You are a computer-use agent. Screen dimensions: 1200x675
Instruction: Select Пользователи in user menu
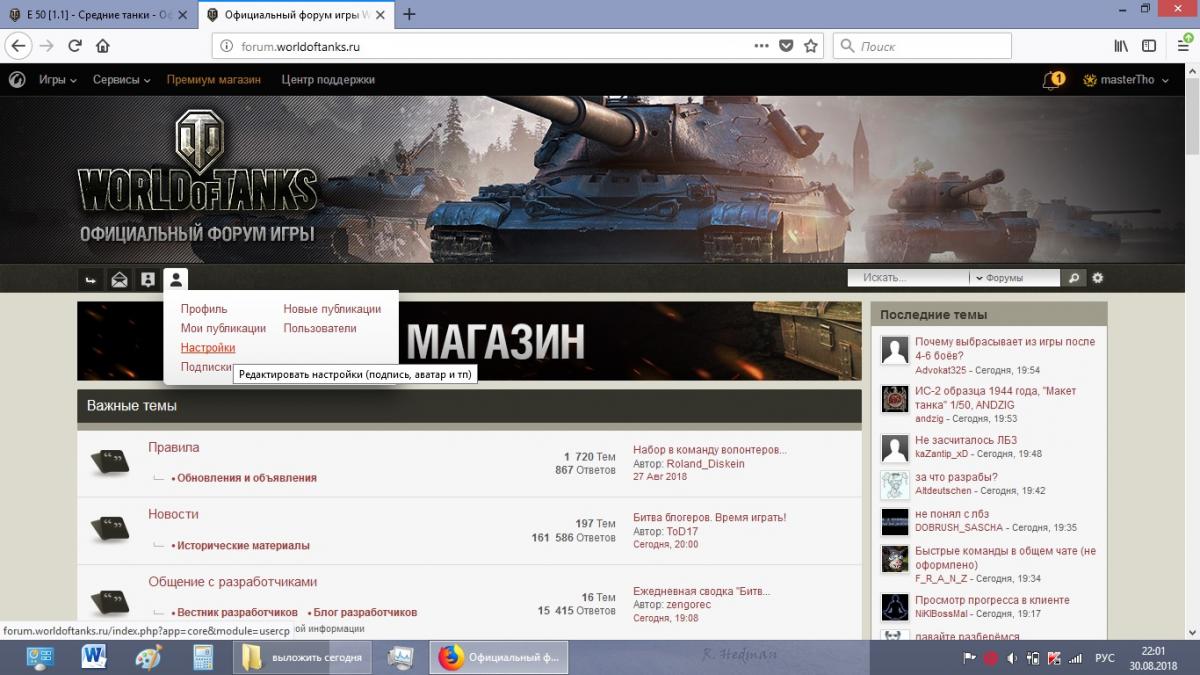[320, 328]
